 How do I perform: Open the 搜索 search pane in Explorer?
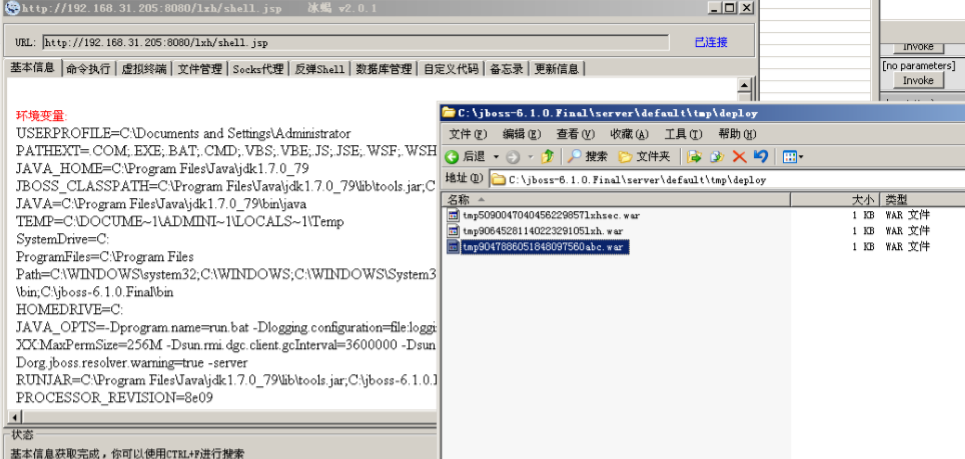[588, 157]
